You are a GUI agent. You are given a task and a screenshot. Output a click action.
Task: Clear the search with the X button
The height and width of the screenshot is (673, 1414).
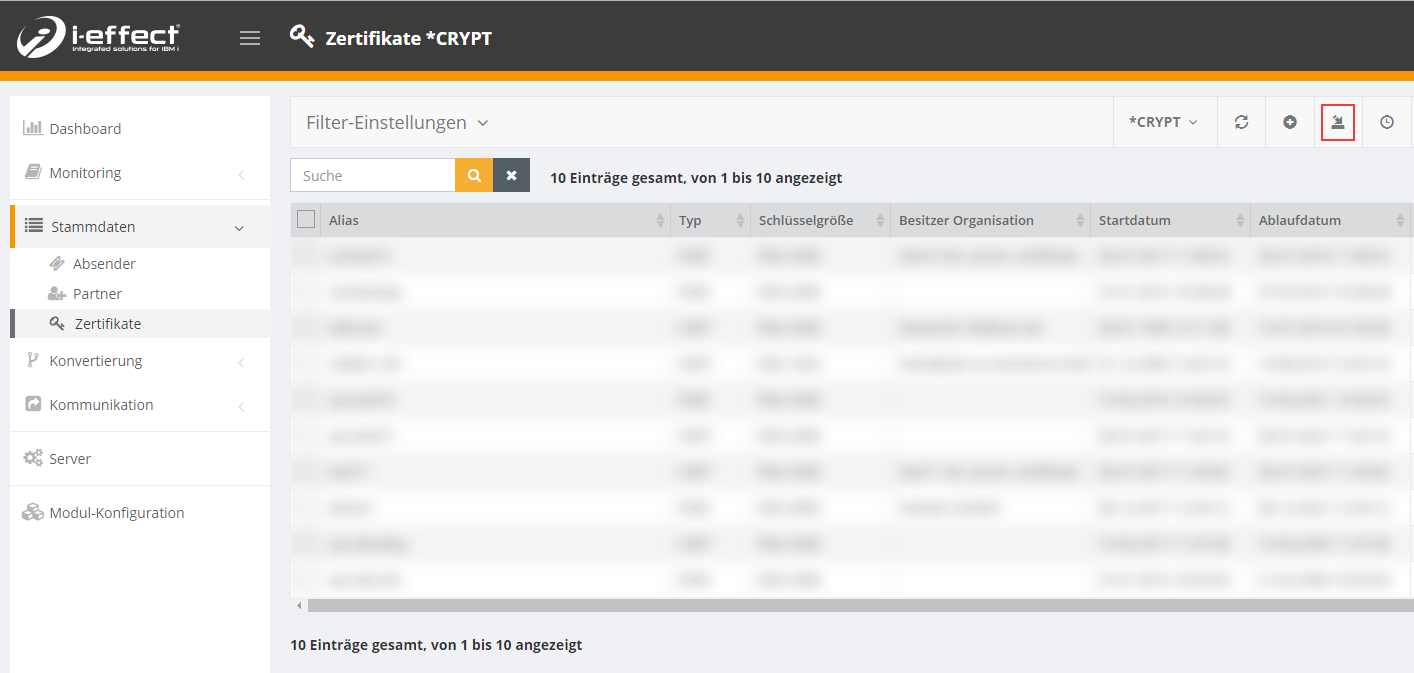(x=511, y=175)
